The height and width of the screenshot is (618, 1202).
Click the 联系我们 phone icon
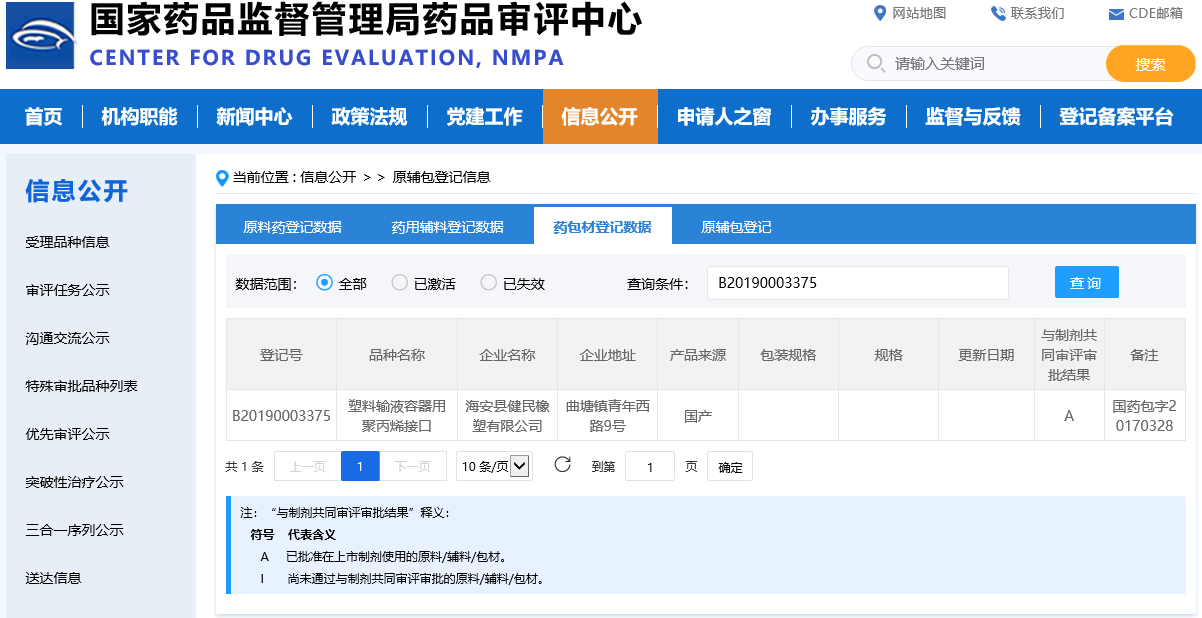(x=997, y=13)
